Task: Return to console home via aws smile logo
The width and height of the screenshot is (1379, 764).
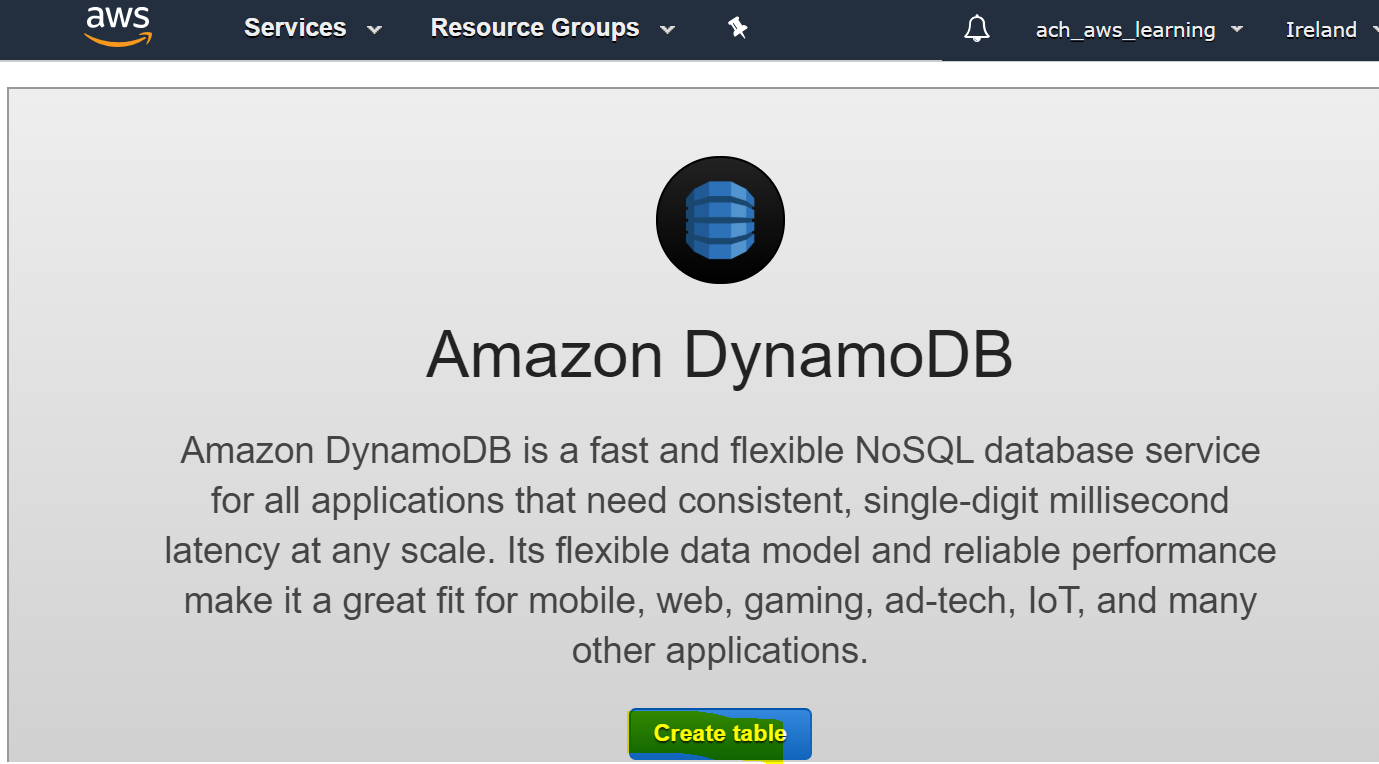Action: (x=118, y=27)
